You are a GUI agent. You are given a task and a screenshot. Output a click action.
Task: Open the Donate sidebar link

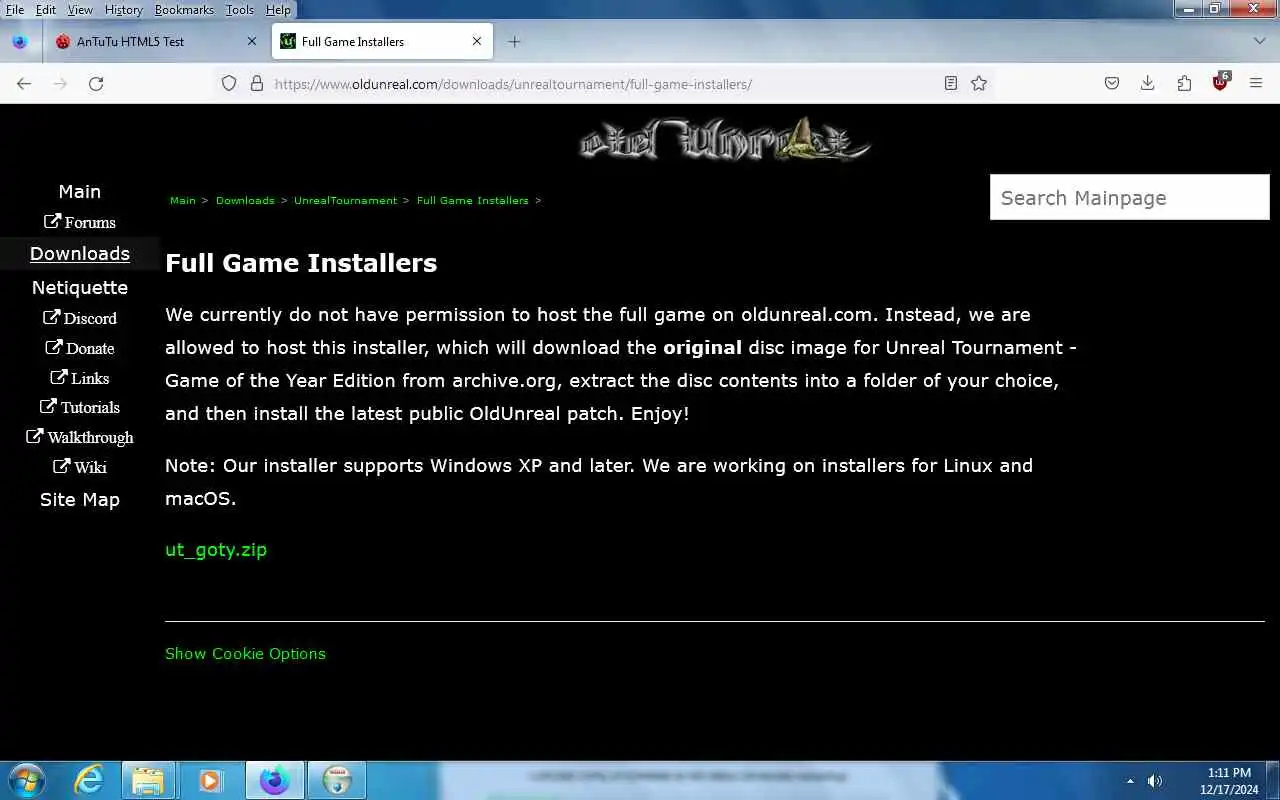pyautogui.click(x=80, y=348)
